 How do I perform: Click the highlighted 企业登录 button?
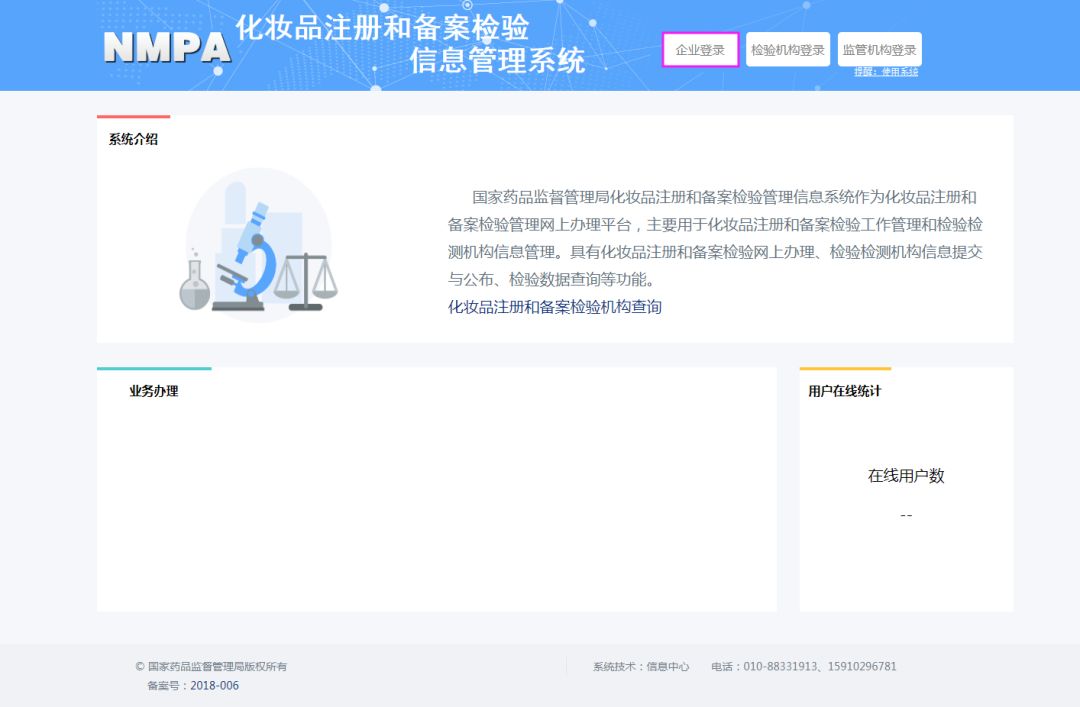(701, 49)
